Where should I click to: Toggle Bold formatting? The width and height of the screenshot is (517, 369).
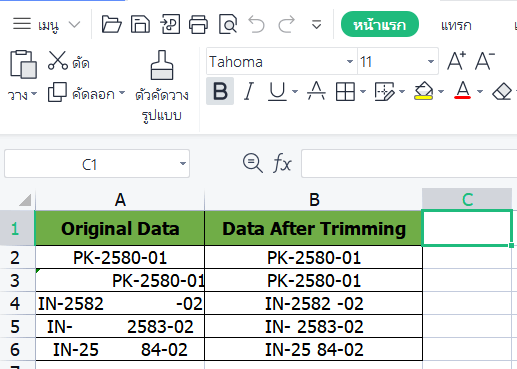click(x=220, y=91)
